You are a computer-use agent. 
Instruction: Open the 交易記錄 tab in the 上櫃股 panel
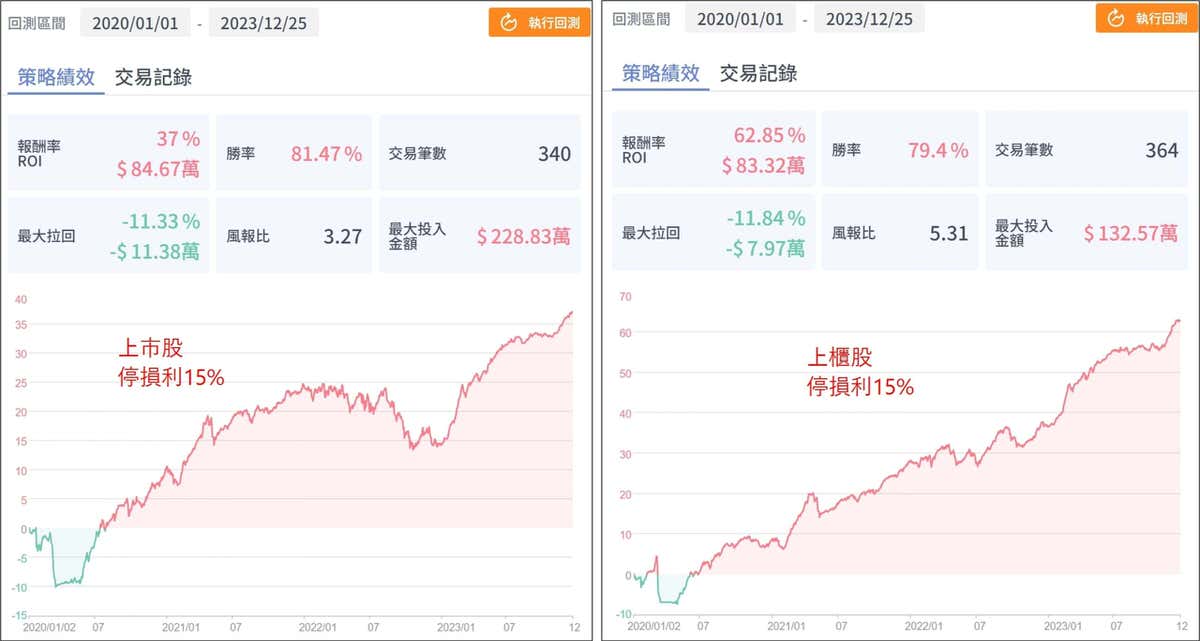point(758,73)
